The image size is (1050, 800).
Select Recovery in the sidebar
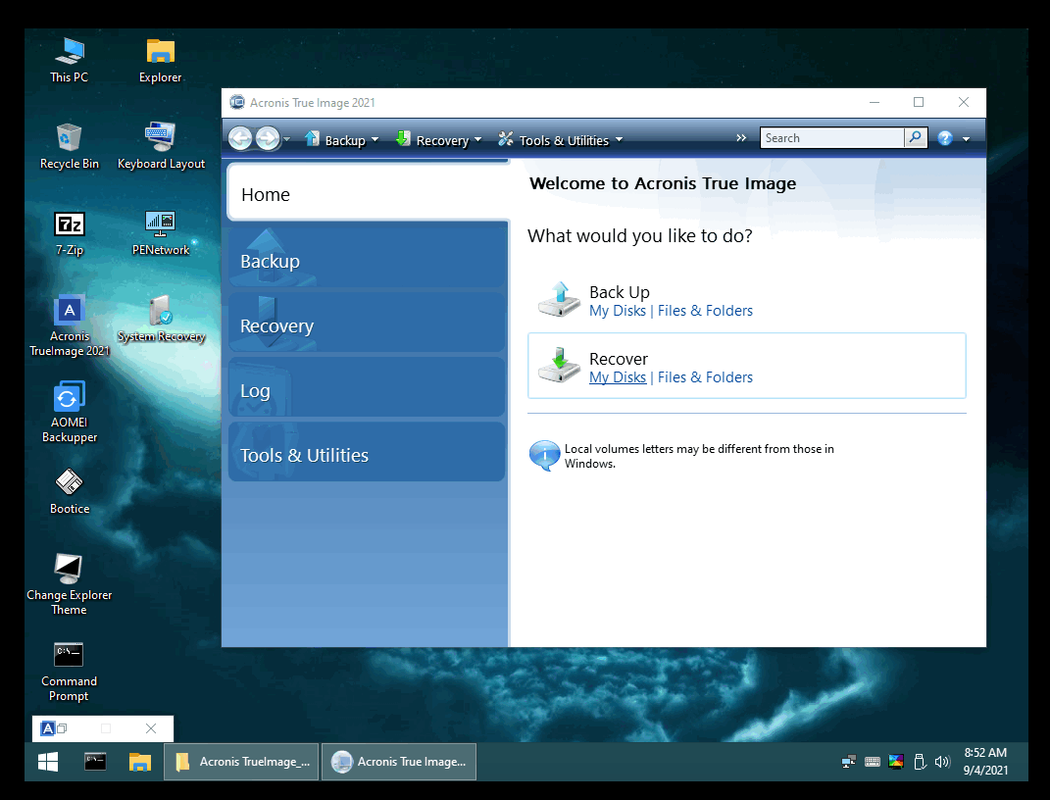click(x=366, y=323)
